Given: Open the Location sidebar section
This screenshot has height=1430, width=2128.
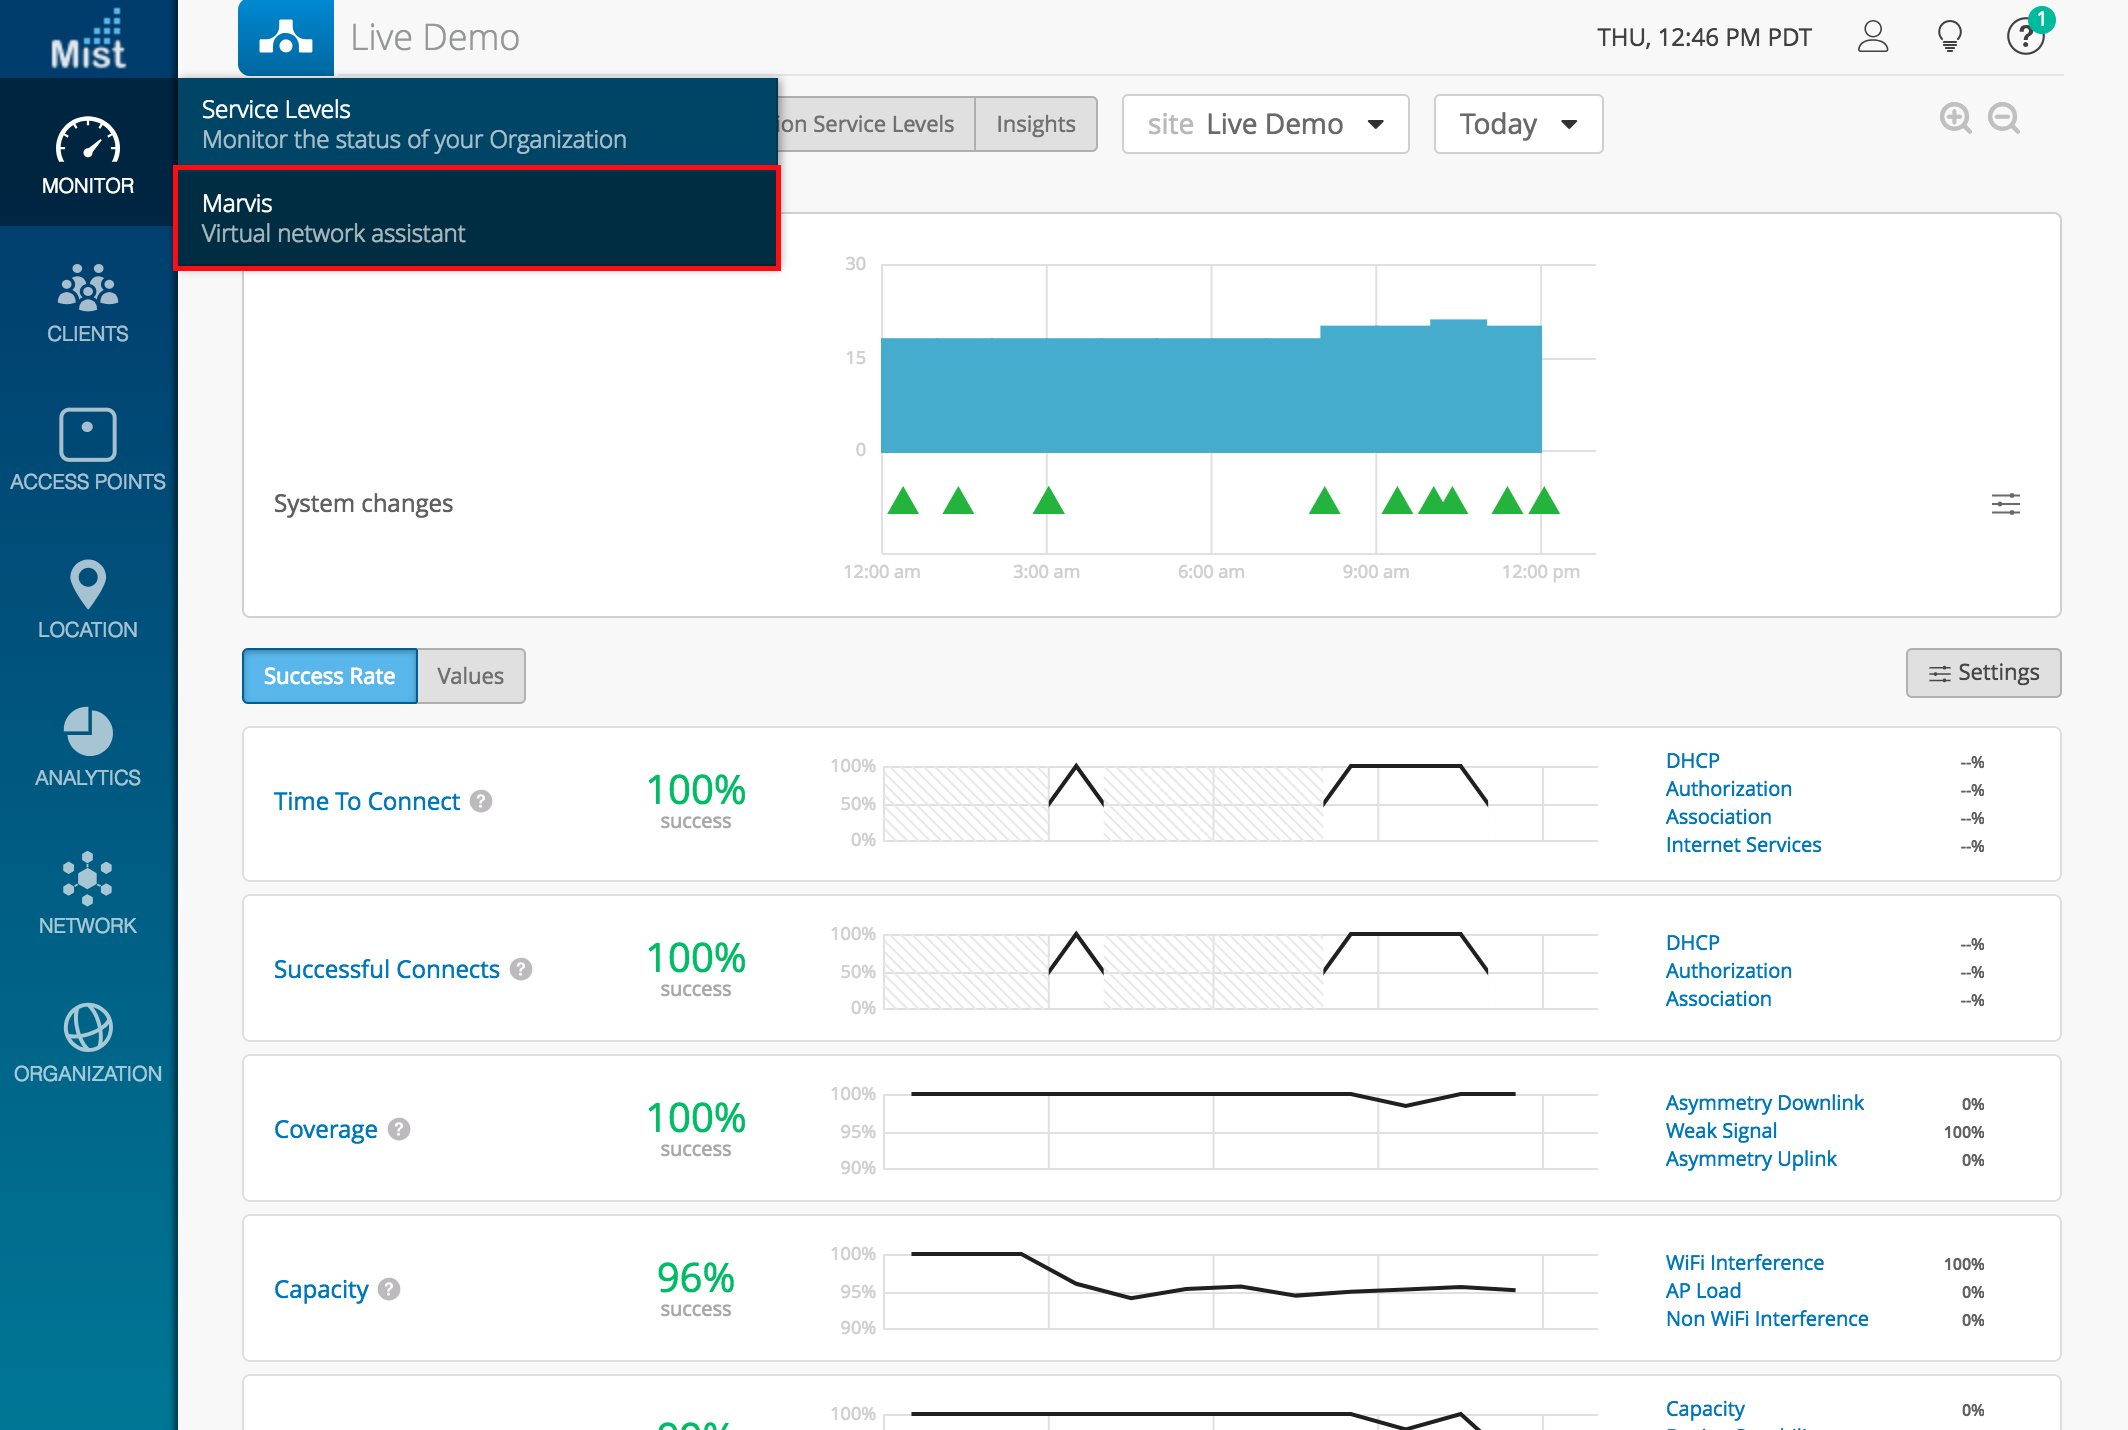Looking at the screenshot, I should point(88,597).
